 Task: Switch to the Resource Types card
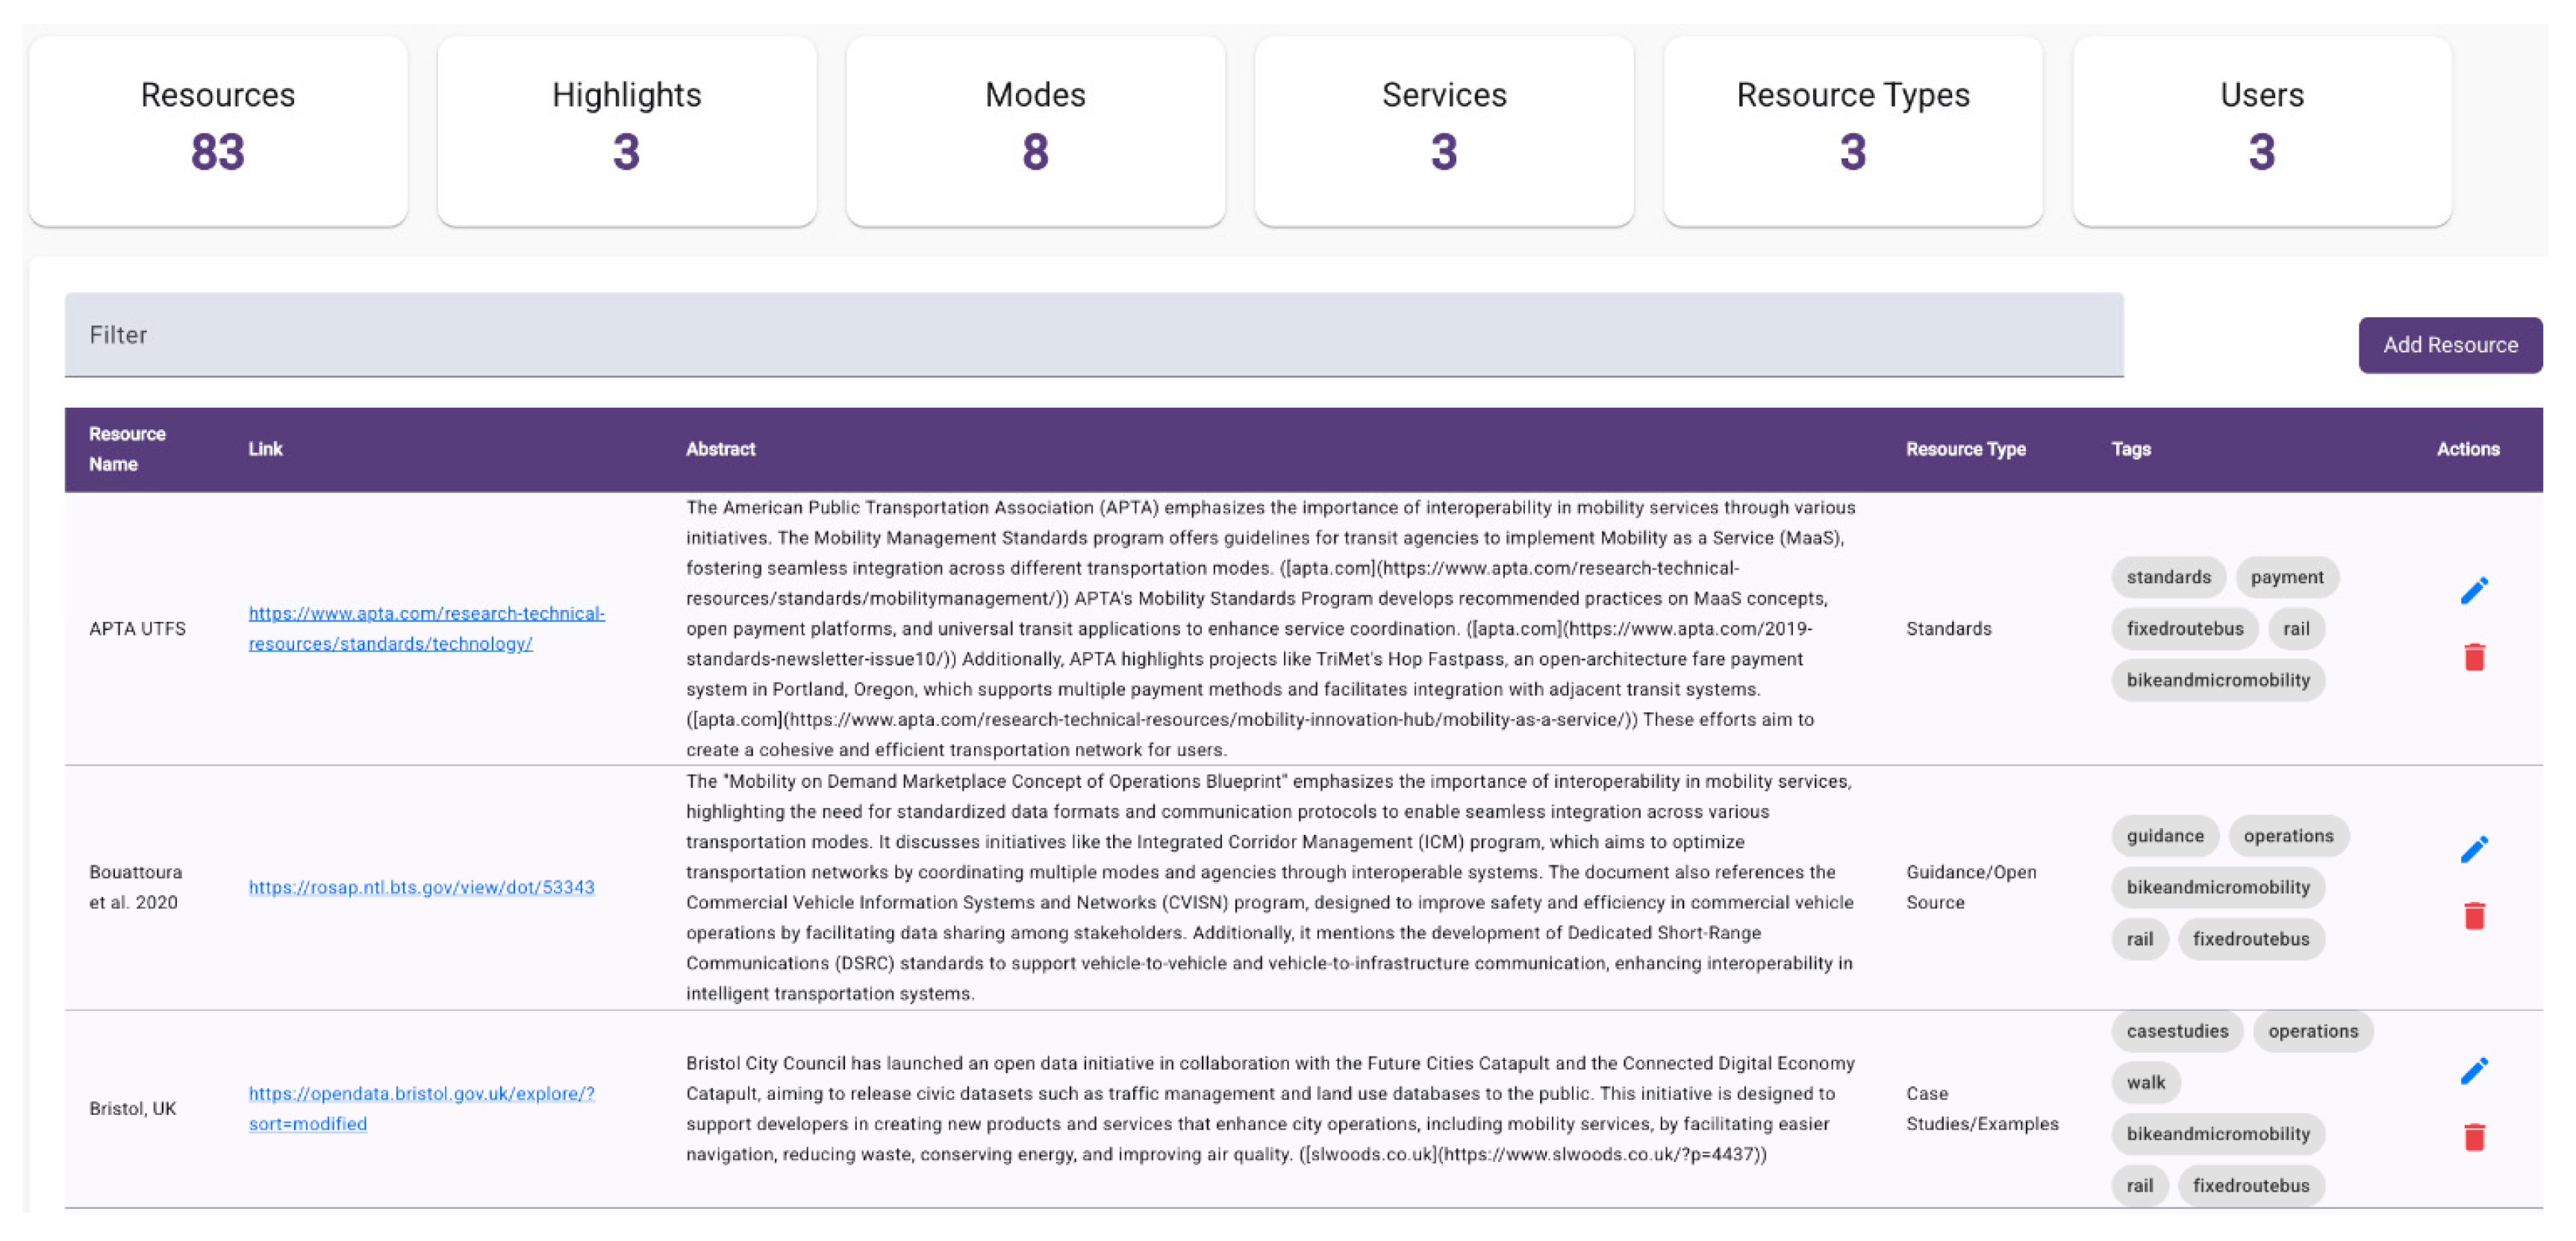[x=1852, y=130]
